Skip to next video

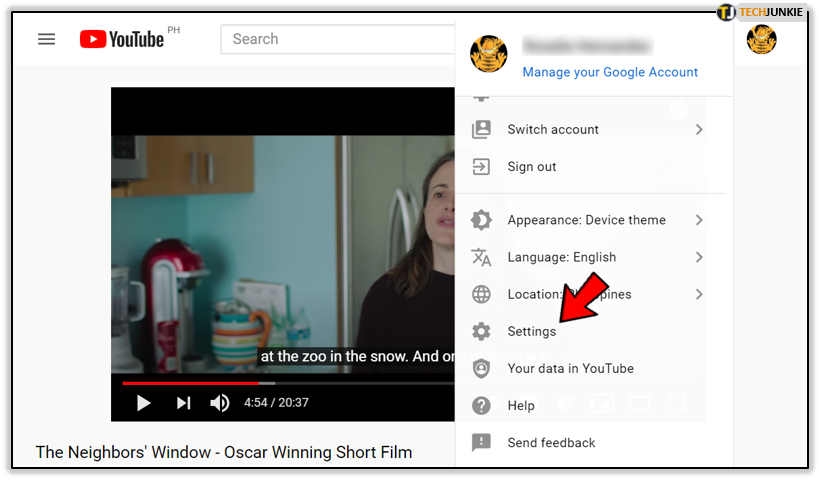click(x=184, y=403)
